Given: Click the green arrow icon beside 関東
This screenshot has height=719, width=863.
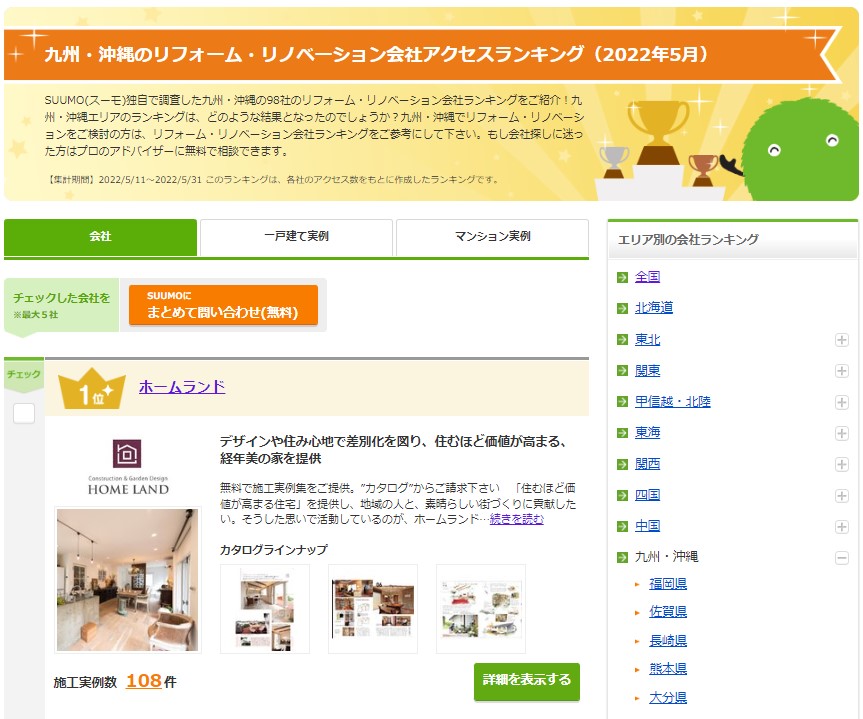Looking at the screenshot, I should click(x=622, y=371).
